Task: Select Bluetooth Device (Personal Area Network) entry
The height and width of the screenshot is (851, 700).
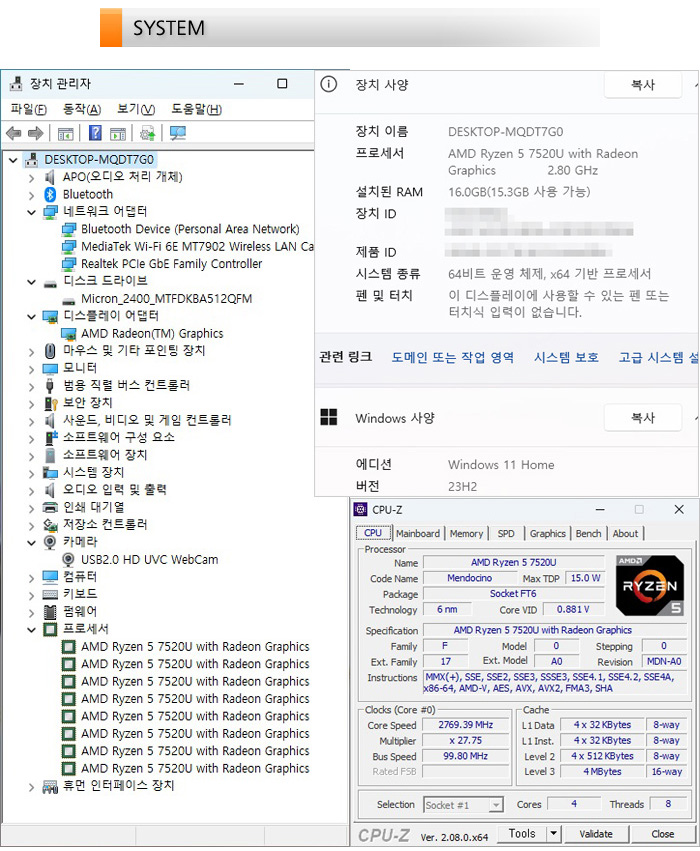Action: click(x=190, y=230)
